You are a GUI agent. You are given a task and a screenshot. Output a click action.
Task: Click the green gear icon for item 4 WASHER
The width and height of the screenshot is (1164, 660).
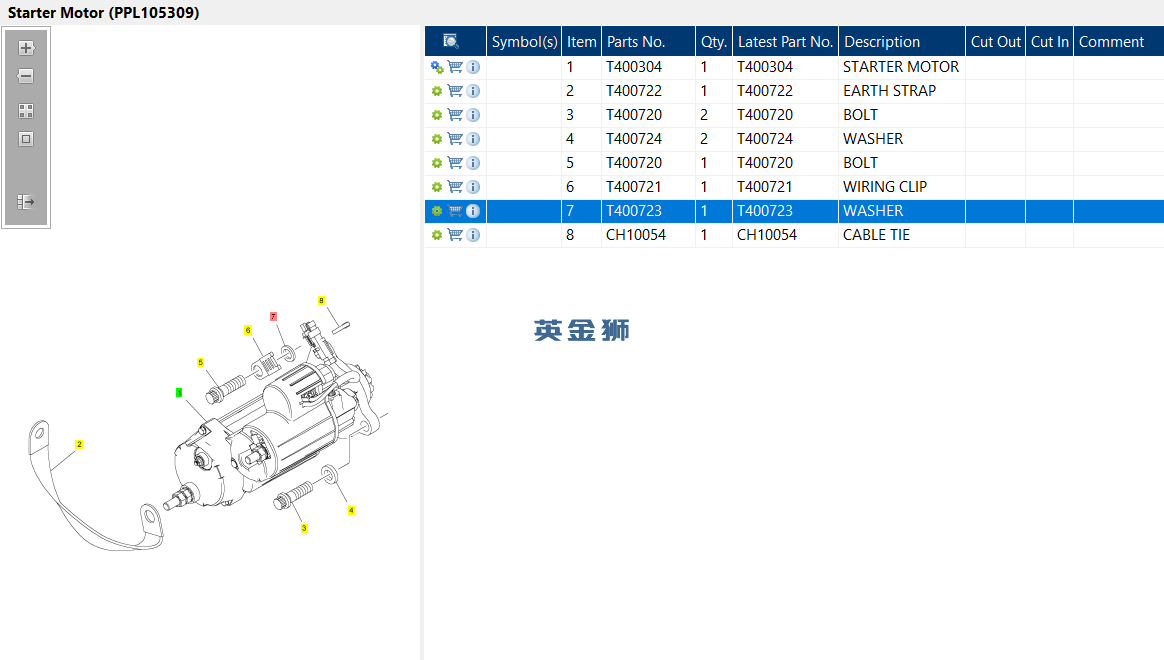(x=437, y=139)
